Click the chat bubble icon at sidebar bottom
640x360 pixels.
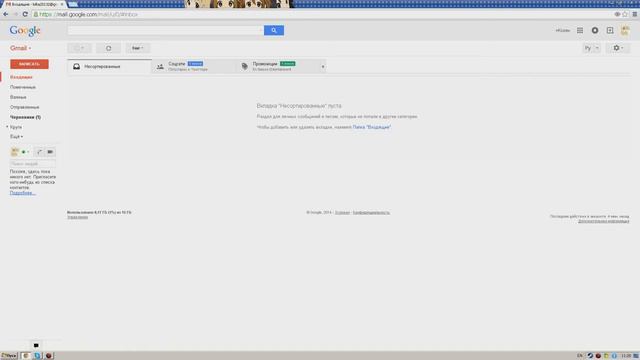(x=36, y=345)
